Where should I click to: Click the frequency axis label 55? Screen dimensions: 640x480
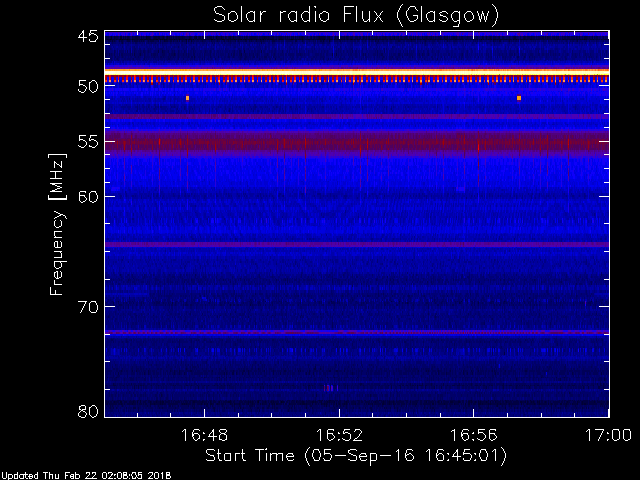click(x=88, y=142)
